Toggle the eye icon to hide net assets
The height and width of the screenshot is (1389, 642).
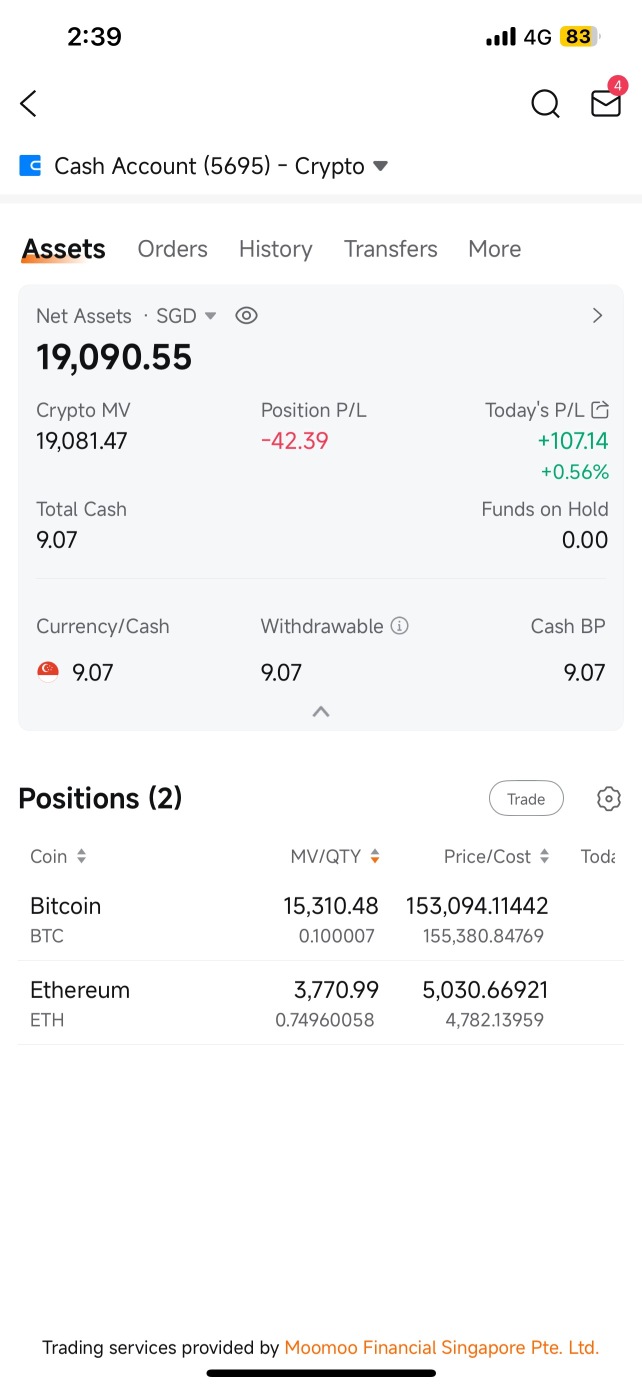click(x=246, y=316)
